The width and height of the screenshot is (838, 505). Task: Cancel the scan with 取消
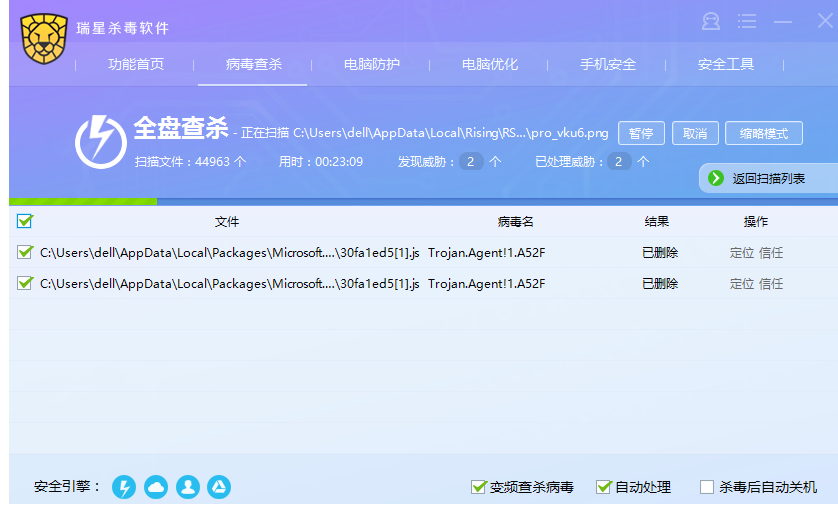(x=695, y=133)
